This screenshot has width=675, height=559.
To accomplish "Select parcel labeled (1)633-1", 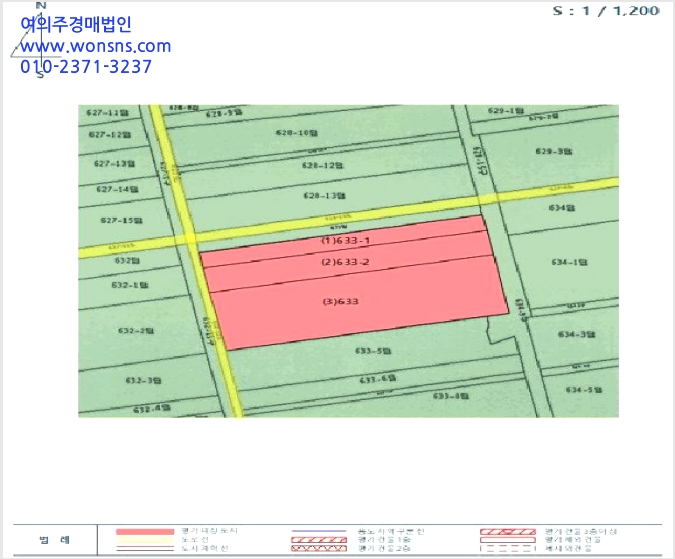I will tap(346, 241).
